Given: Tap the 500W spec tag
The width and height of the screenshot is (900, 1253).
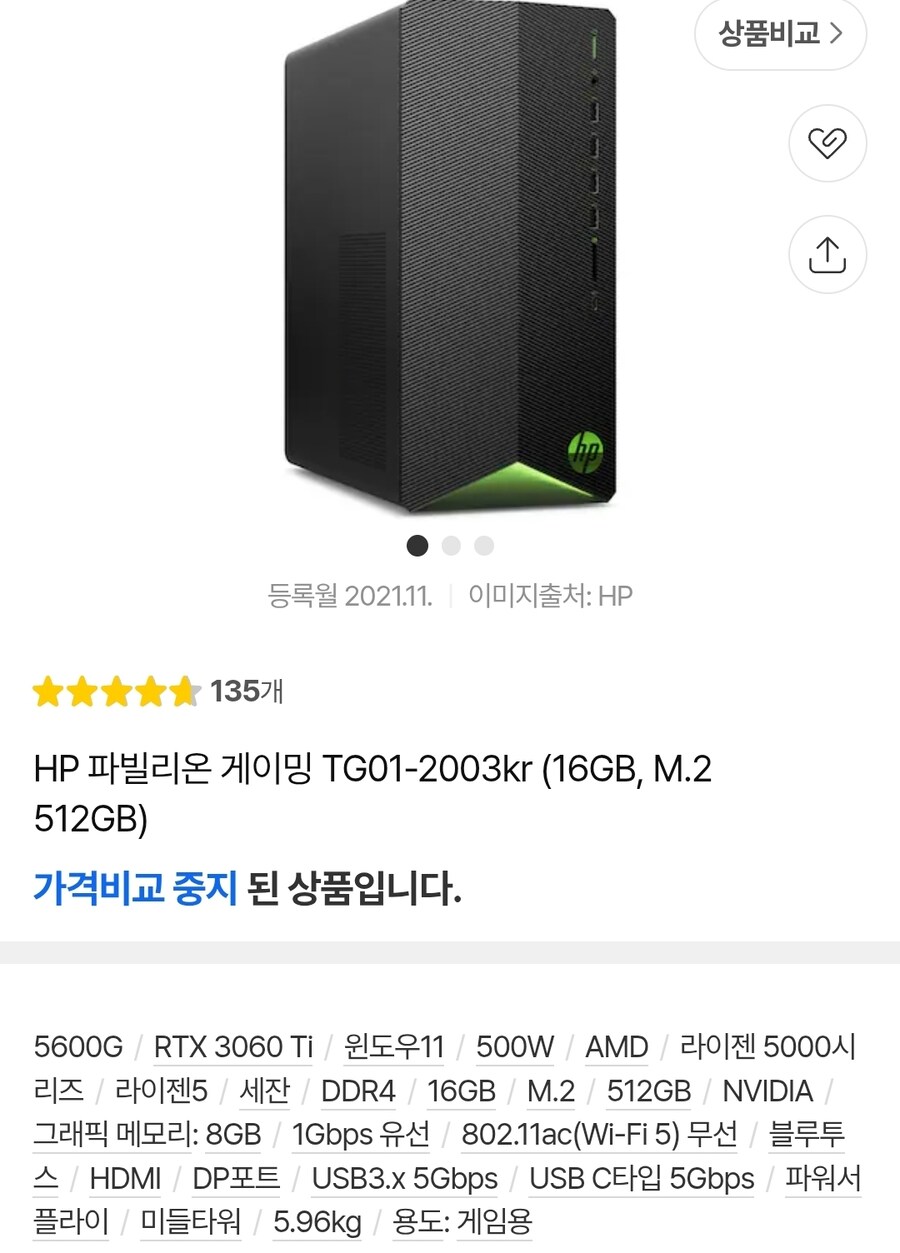Looking at the screenshot, I should point(515,1047).
